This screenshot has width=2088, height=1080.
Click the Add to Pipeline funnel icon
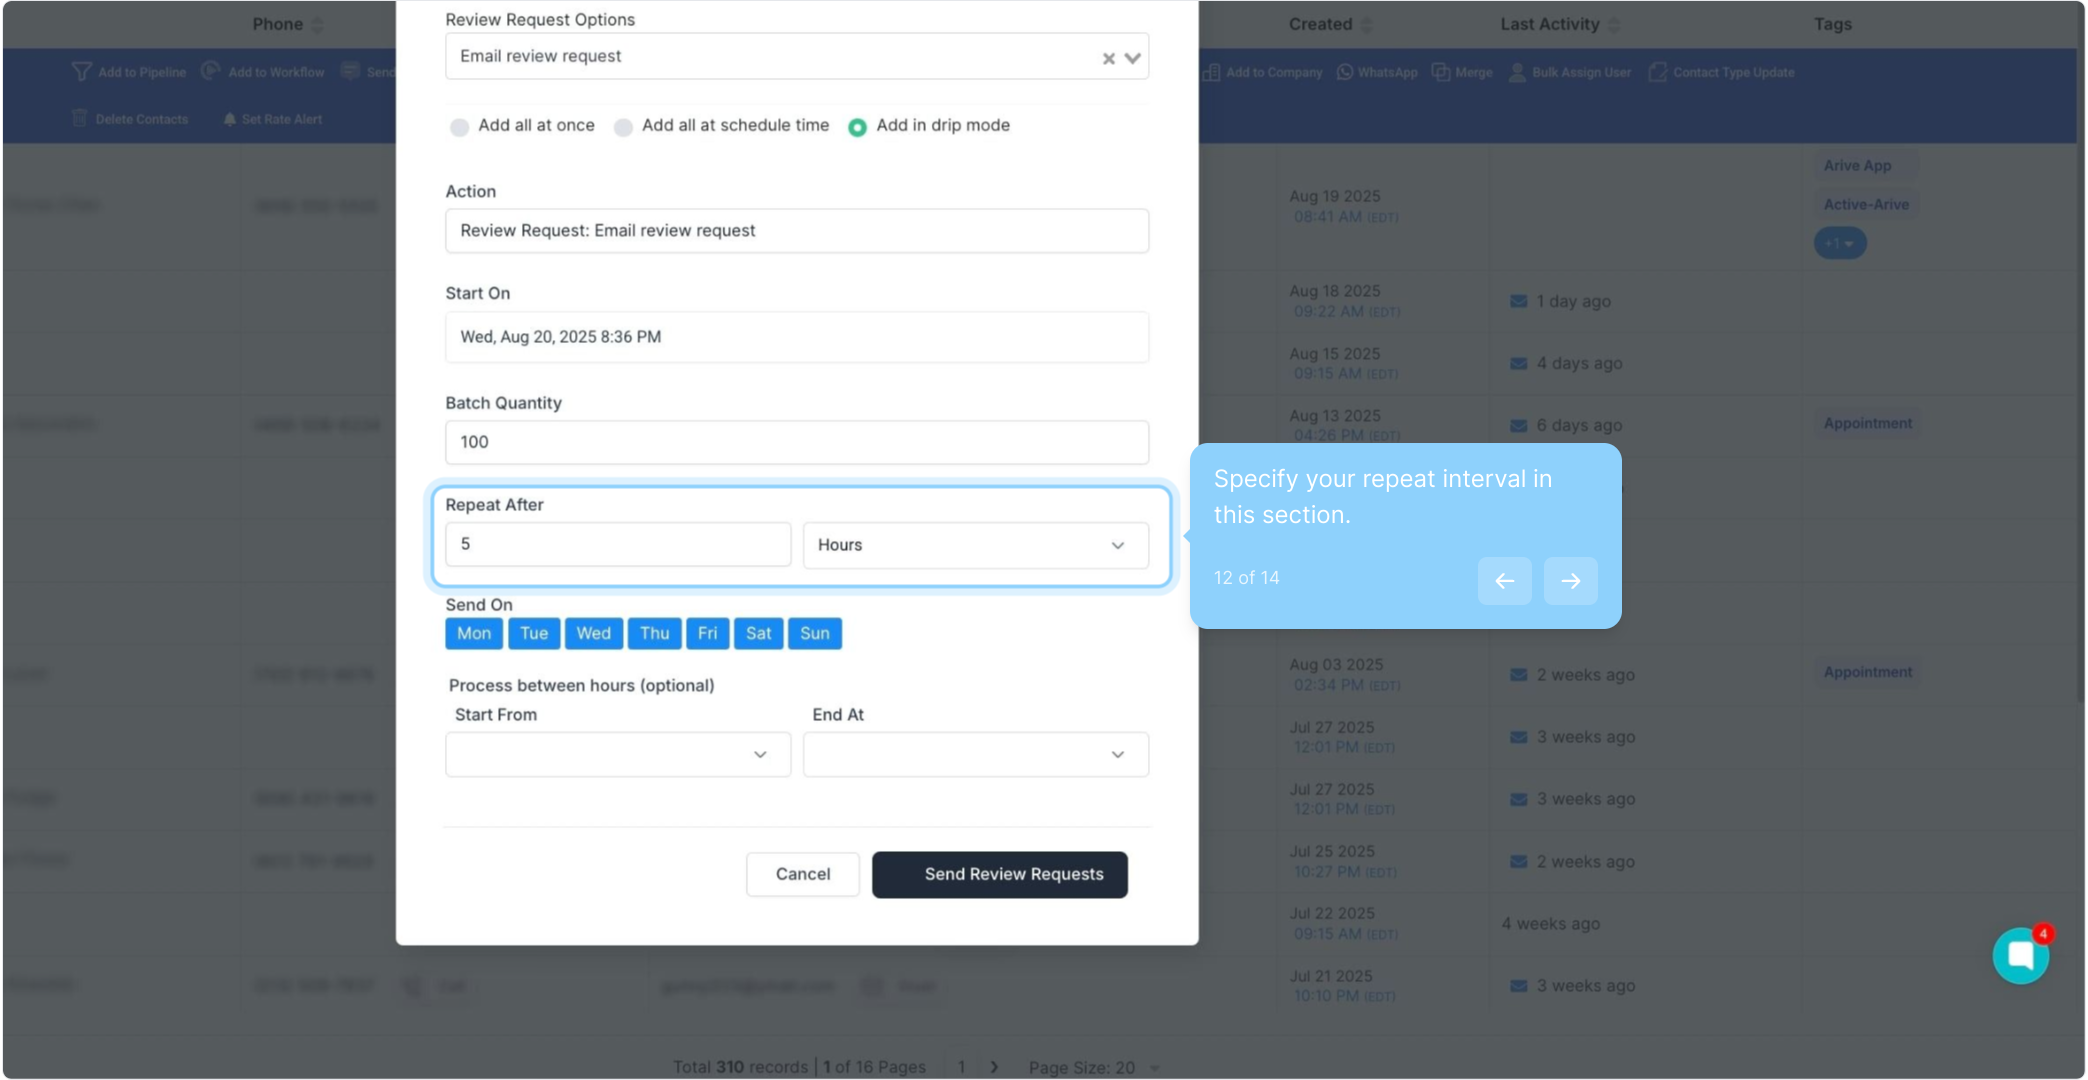pos(81,72)
